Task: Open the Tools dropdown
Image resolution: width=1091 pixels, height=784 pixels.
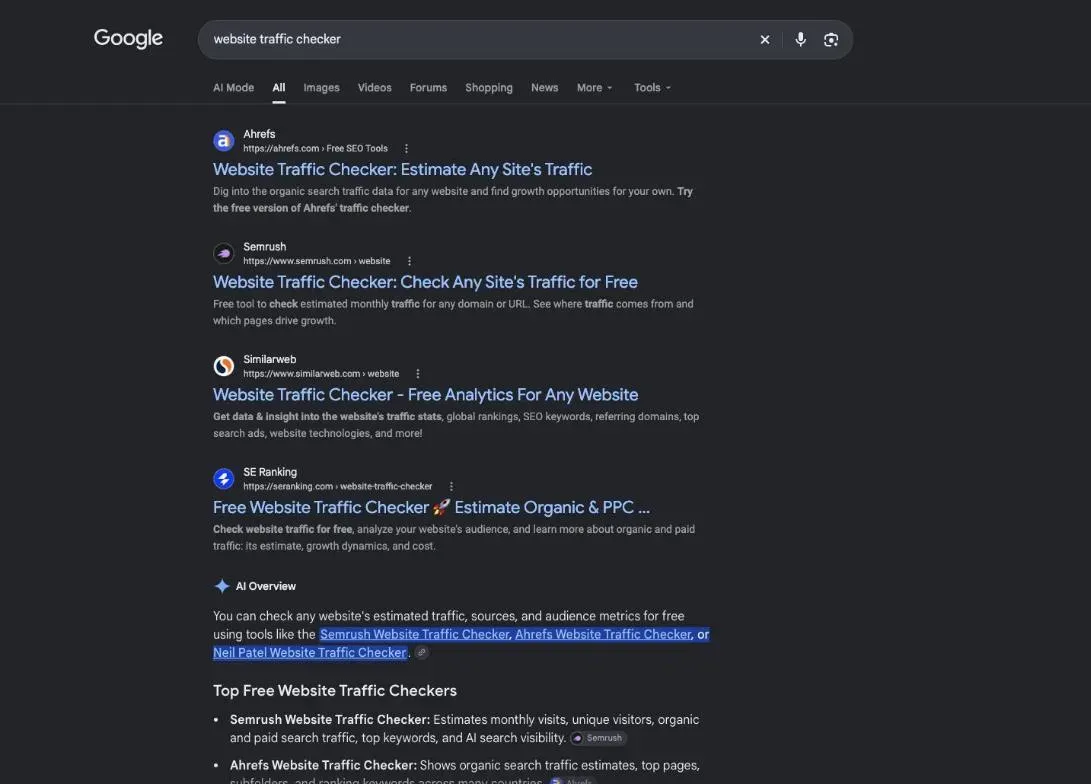Action: pos(652,88)
